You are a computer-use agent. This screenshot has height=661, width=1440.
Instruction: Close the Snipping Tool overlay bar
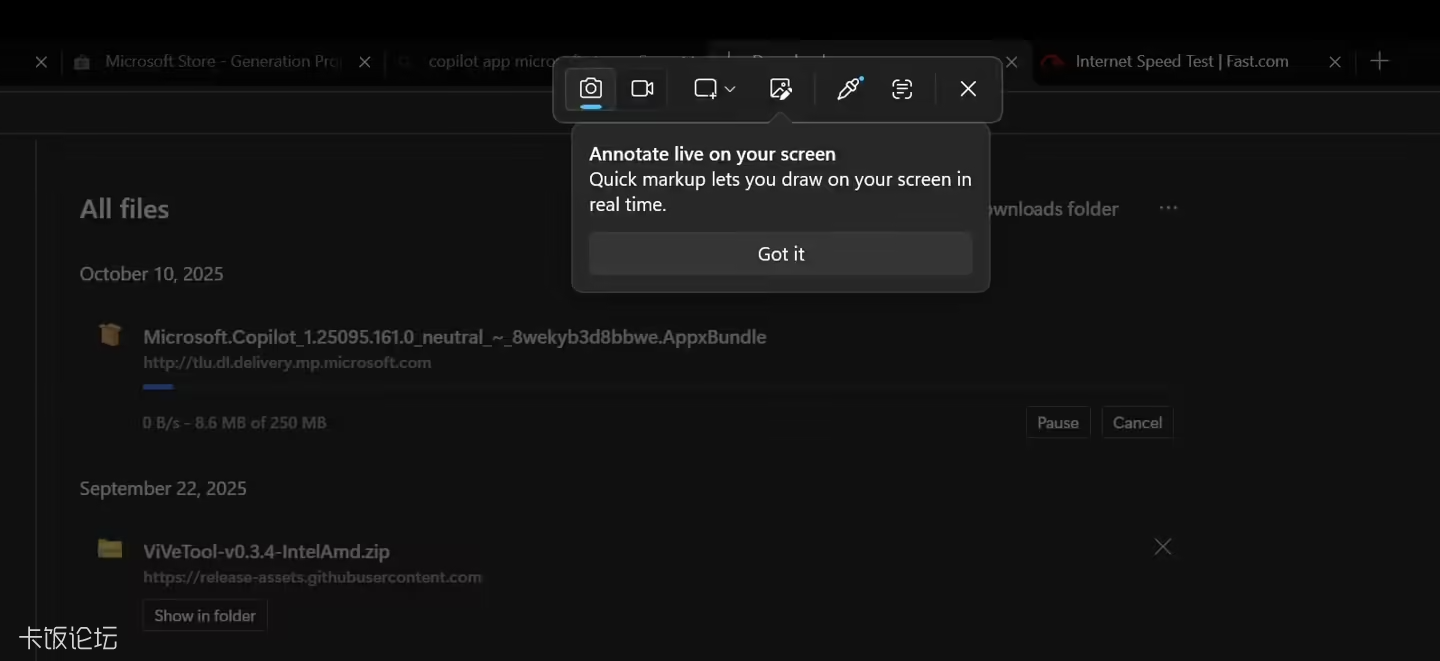click(968, 89)
